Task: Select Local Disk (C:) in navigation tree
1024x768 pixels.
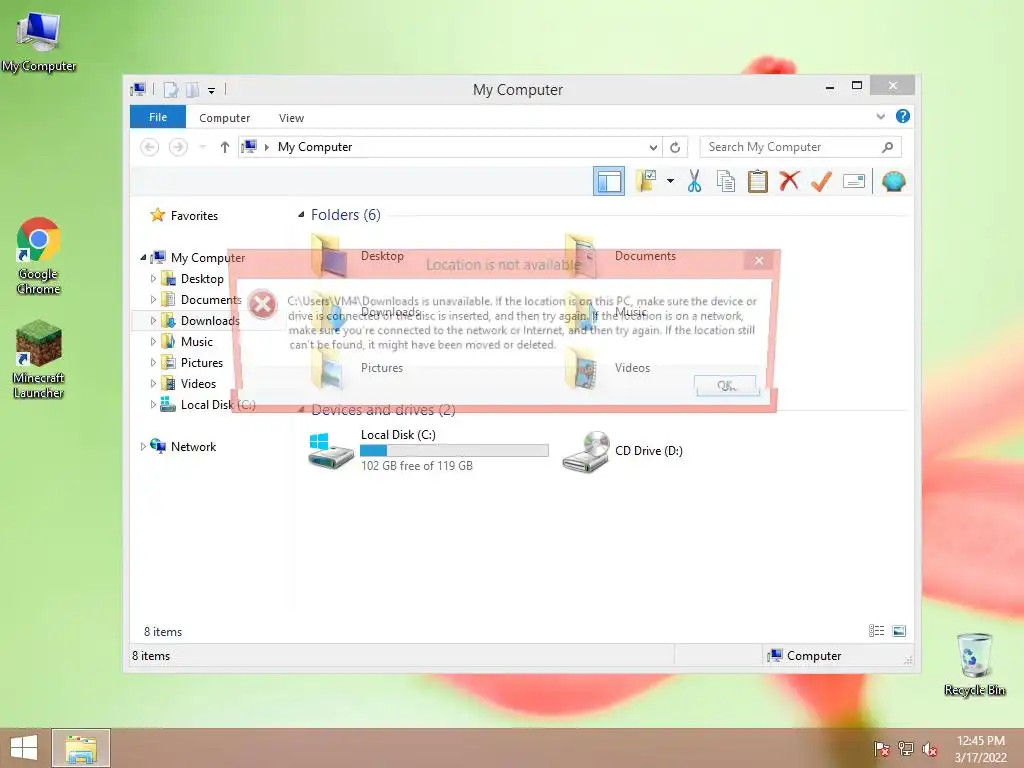Action: tap(218, 405)
